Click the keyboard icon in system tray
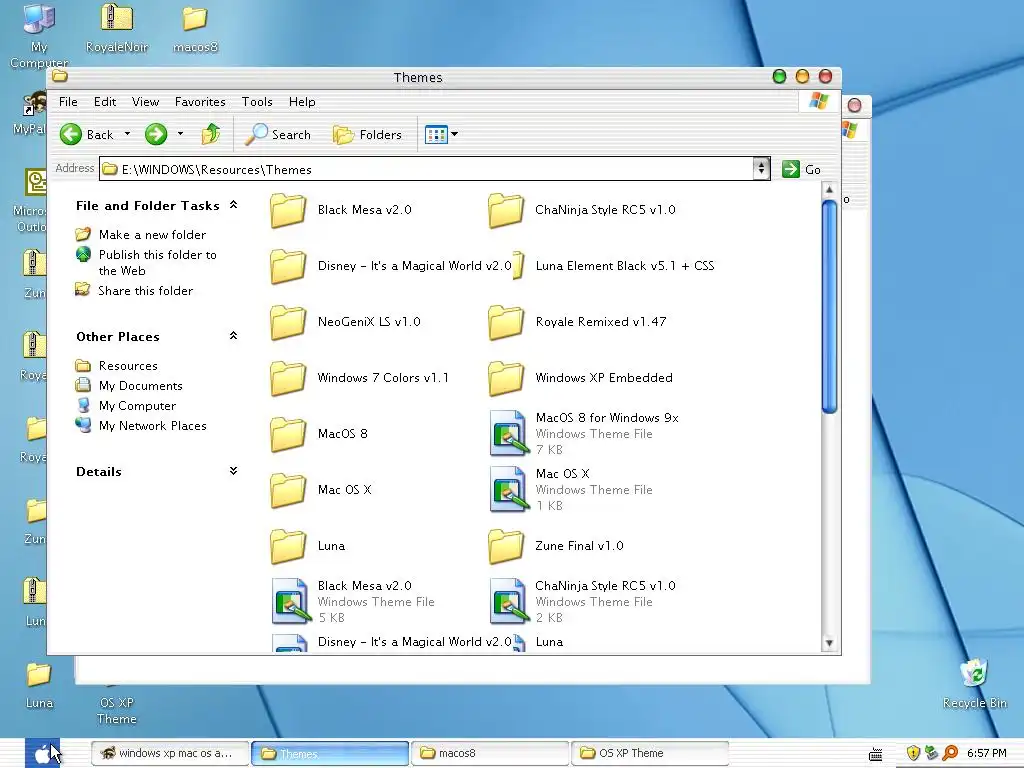The width and height of the screenshot is (1024, 768). tap(876, 754)
